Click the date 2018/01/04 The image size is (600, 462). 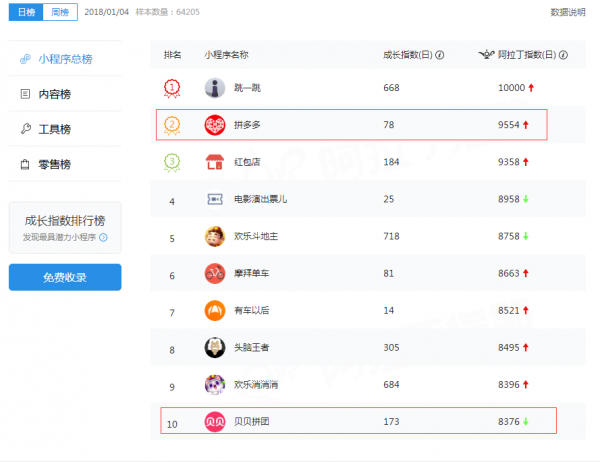coord(106,12)
